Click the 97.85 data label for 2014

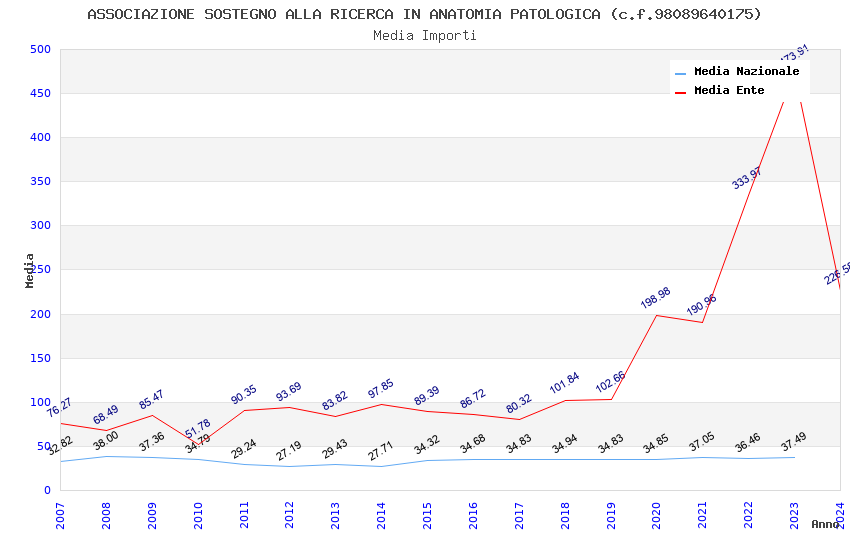(x=381, y=389)
